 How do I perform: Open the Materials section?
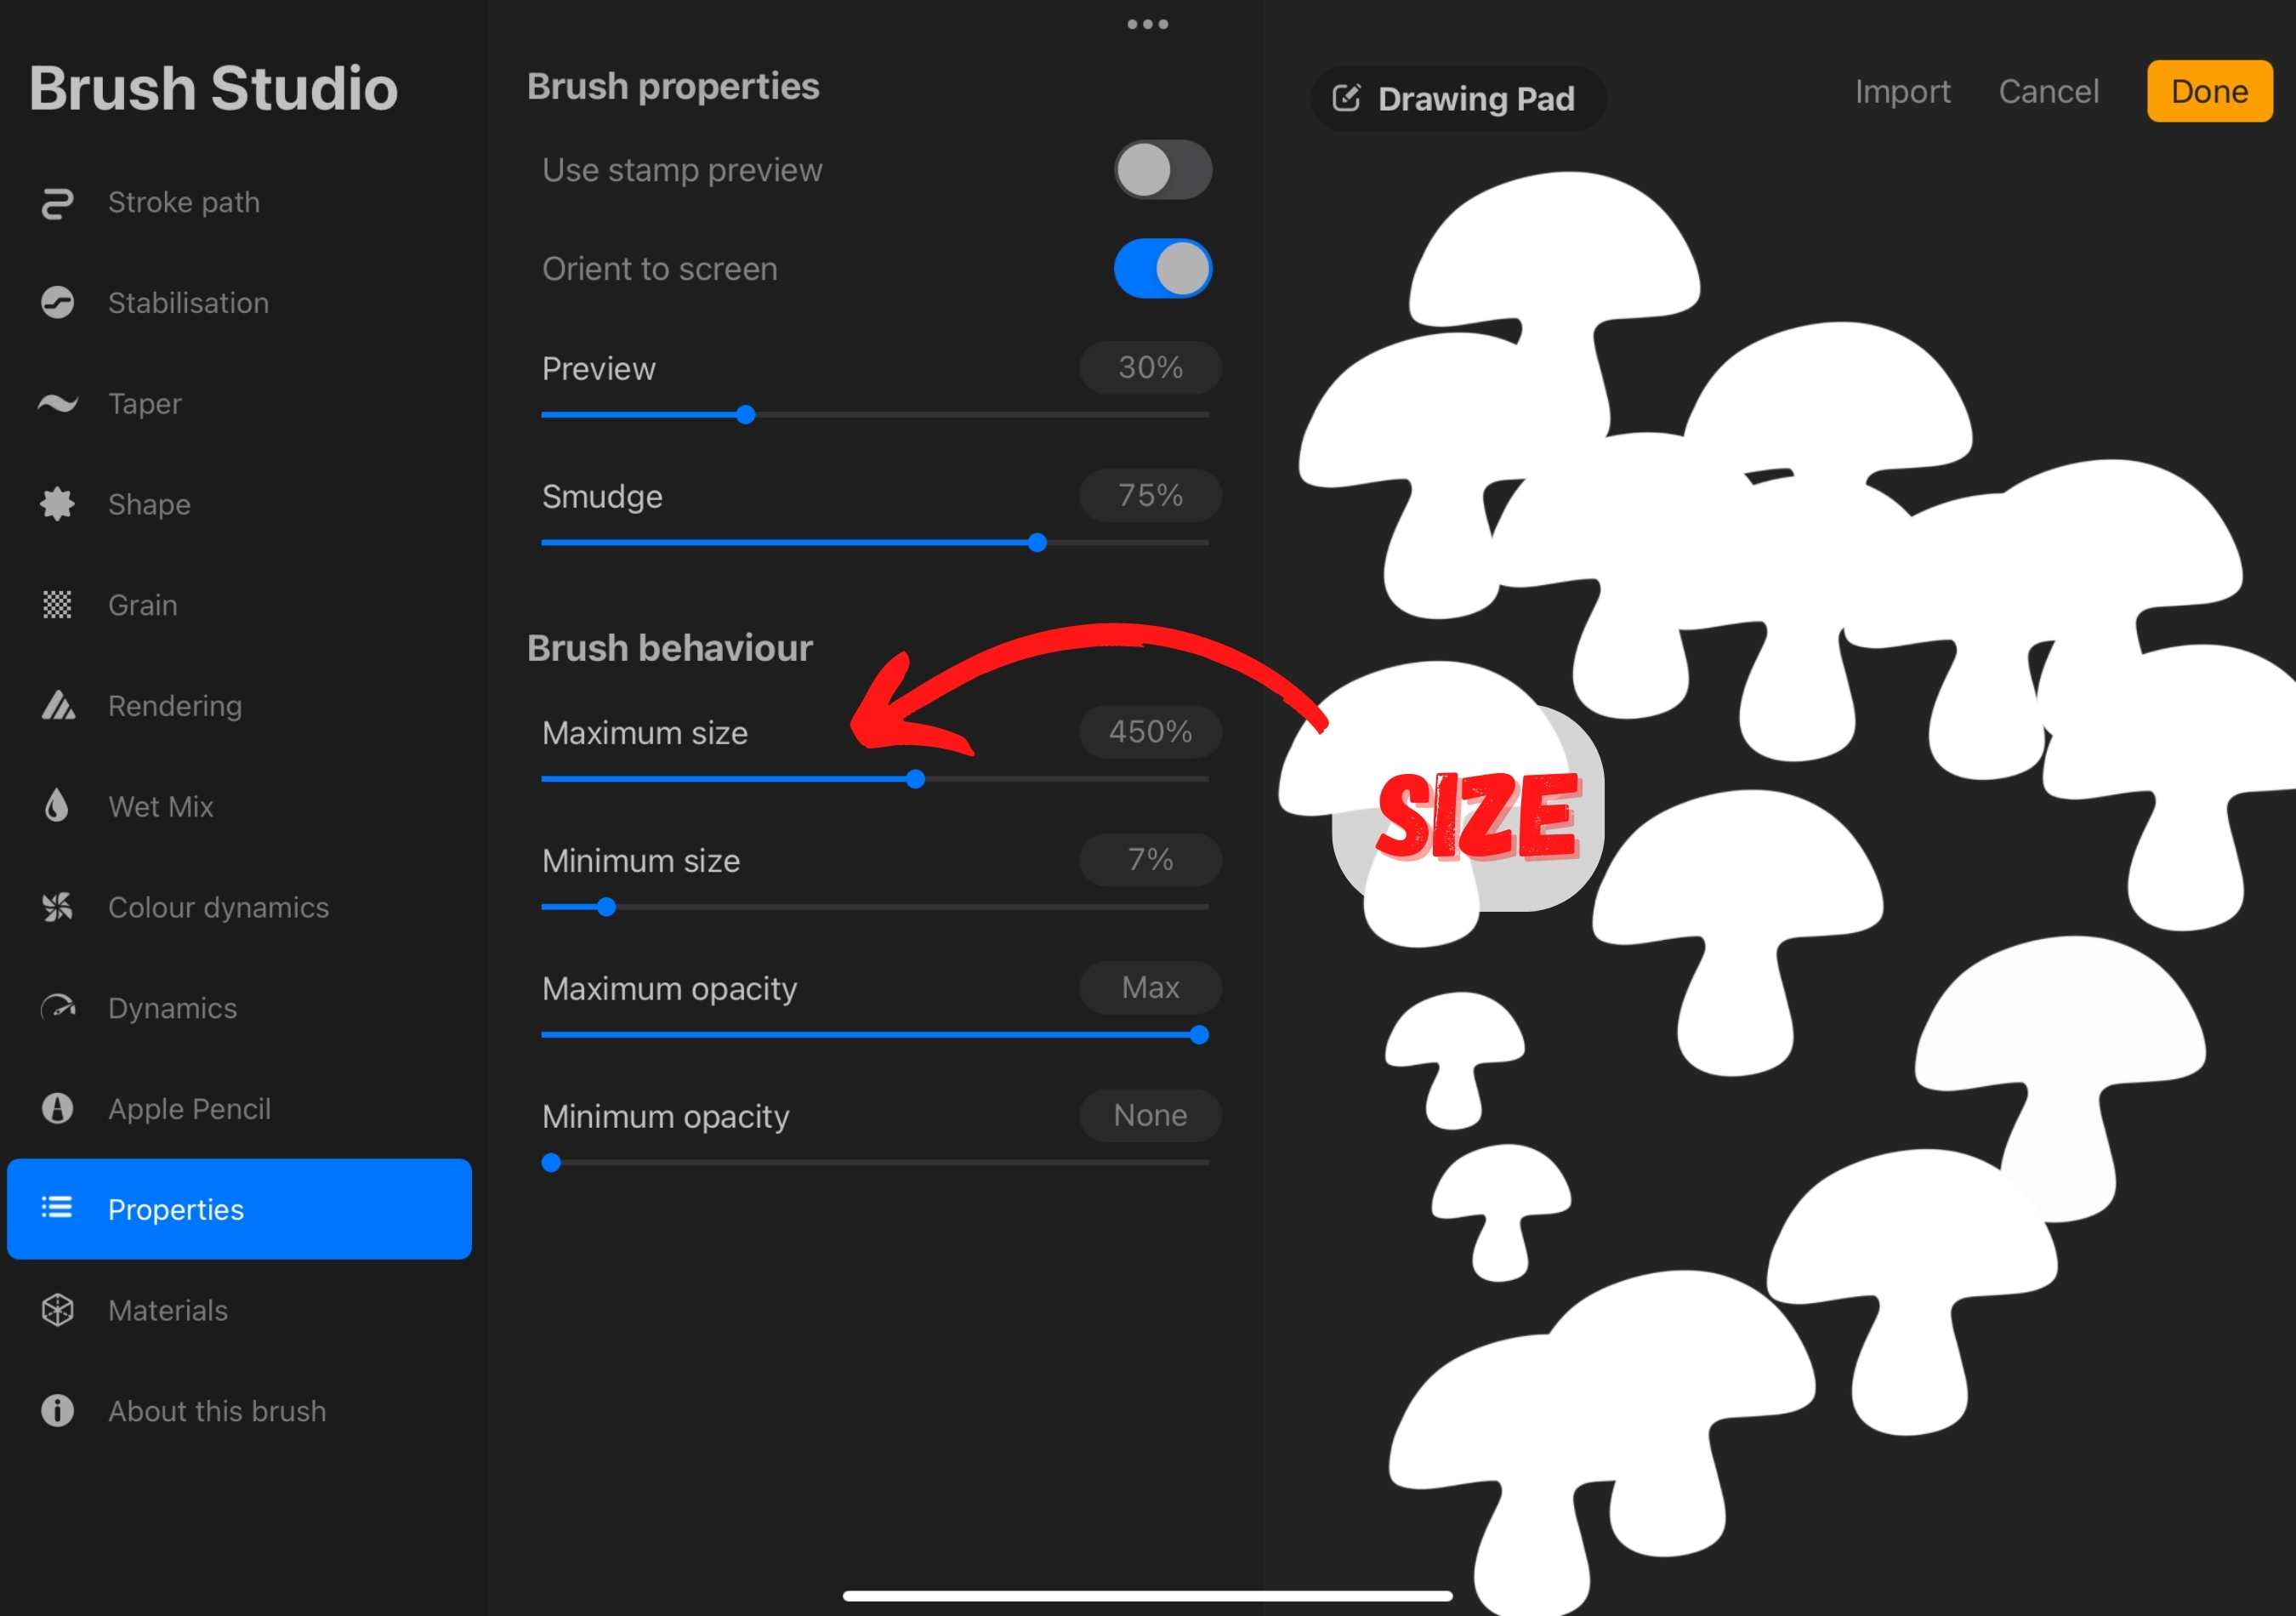pos(167,1310)
